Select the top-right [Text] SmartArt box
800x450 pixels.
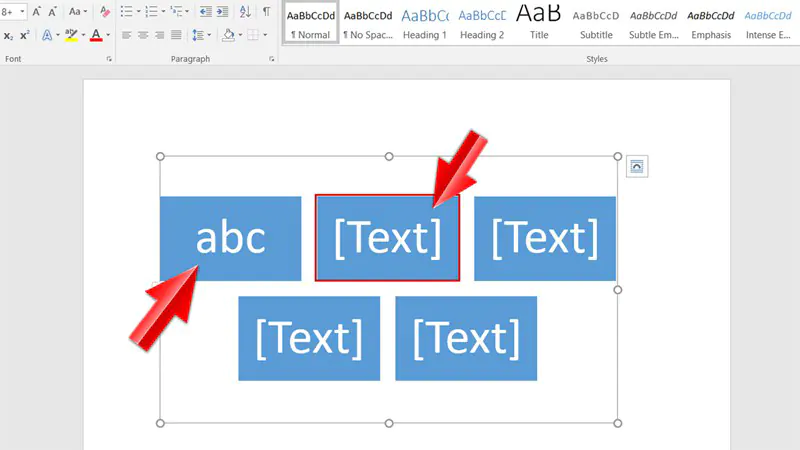(545, 238)
